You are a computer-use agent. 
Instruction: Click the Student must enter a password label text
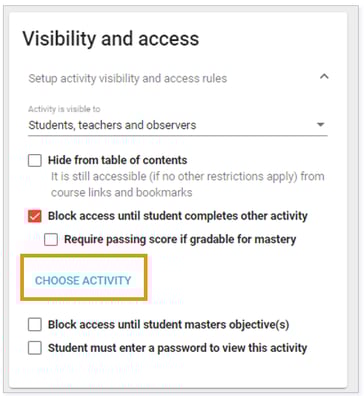[x=177, y=348]
